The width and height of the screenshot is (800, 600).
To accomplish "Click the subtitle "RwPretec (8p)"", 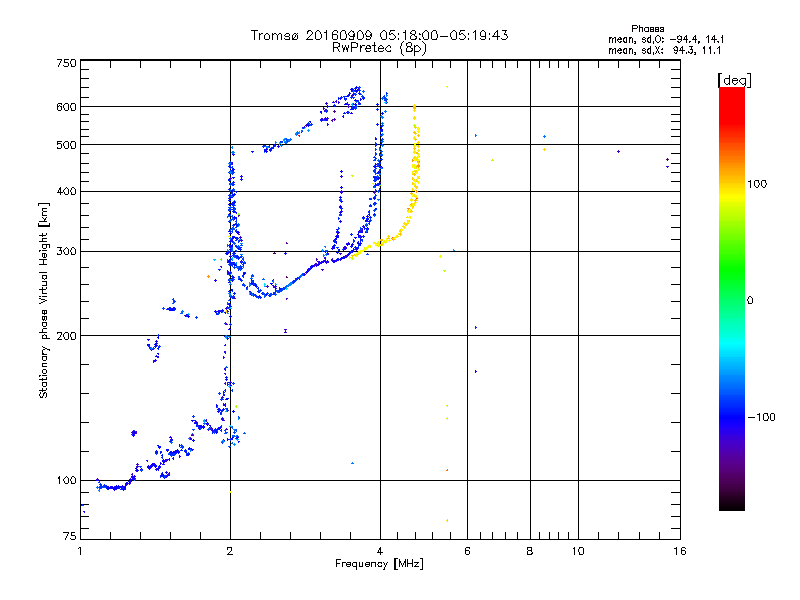I will (379, 47).
